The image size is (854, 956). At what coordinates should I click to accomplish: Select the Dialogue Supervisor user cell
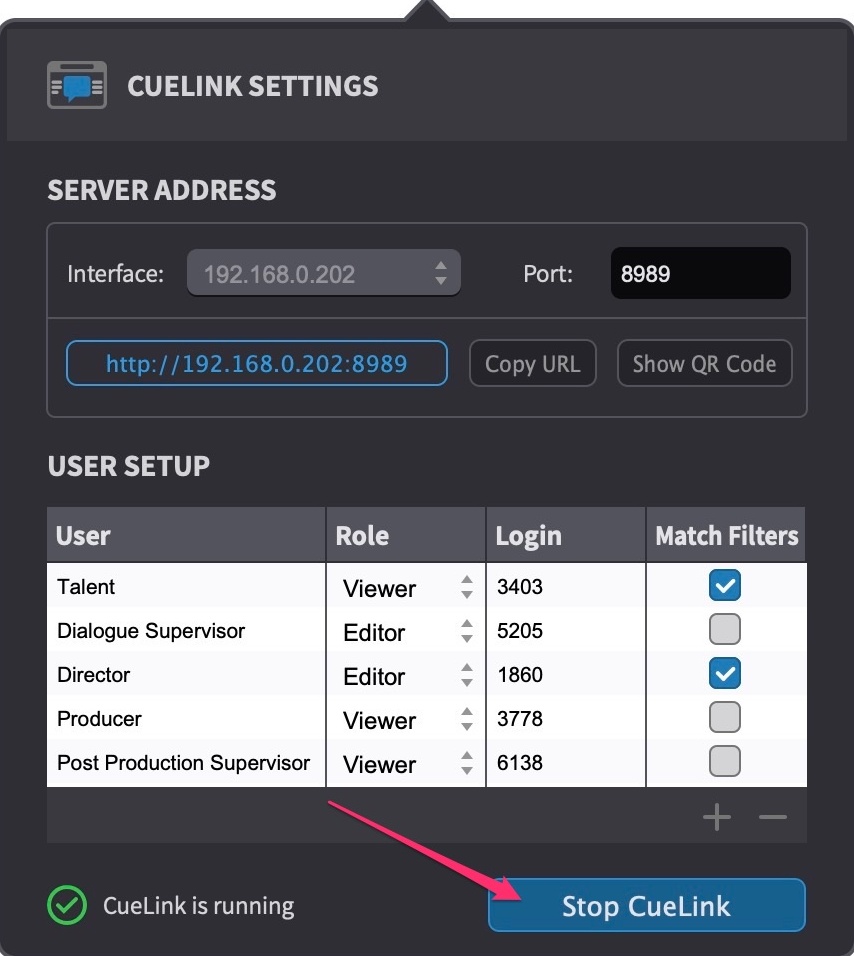[x=186, y=630]
